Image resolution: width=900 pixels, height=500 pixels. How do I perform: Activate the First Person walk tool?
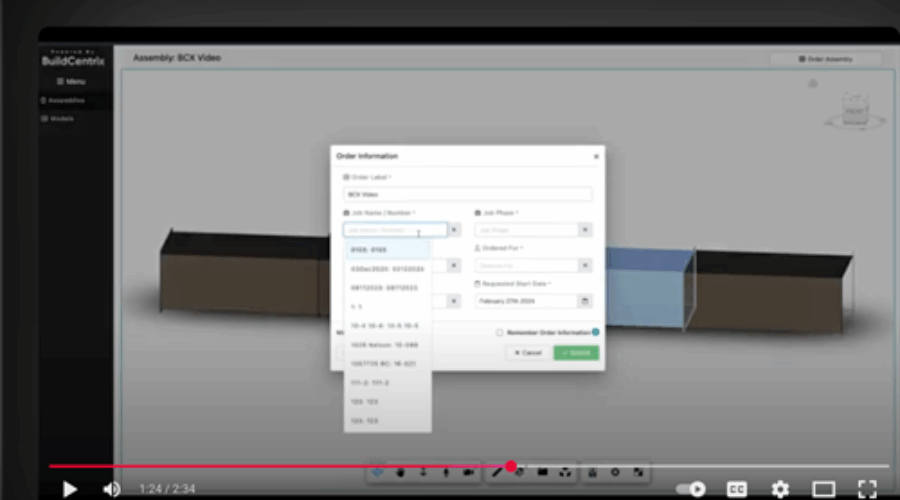[x=446, y=472]
